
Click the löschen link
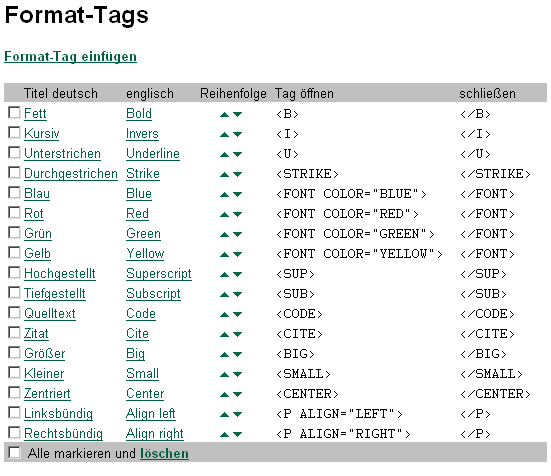click(164, 454)
